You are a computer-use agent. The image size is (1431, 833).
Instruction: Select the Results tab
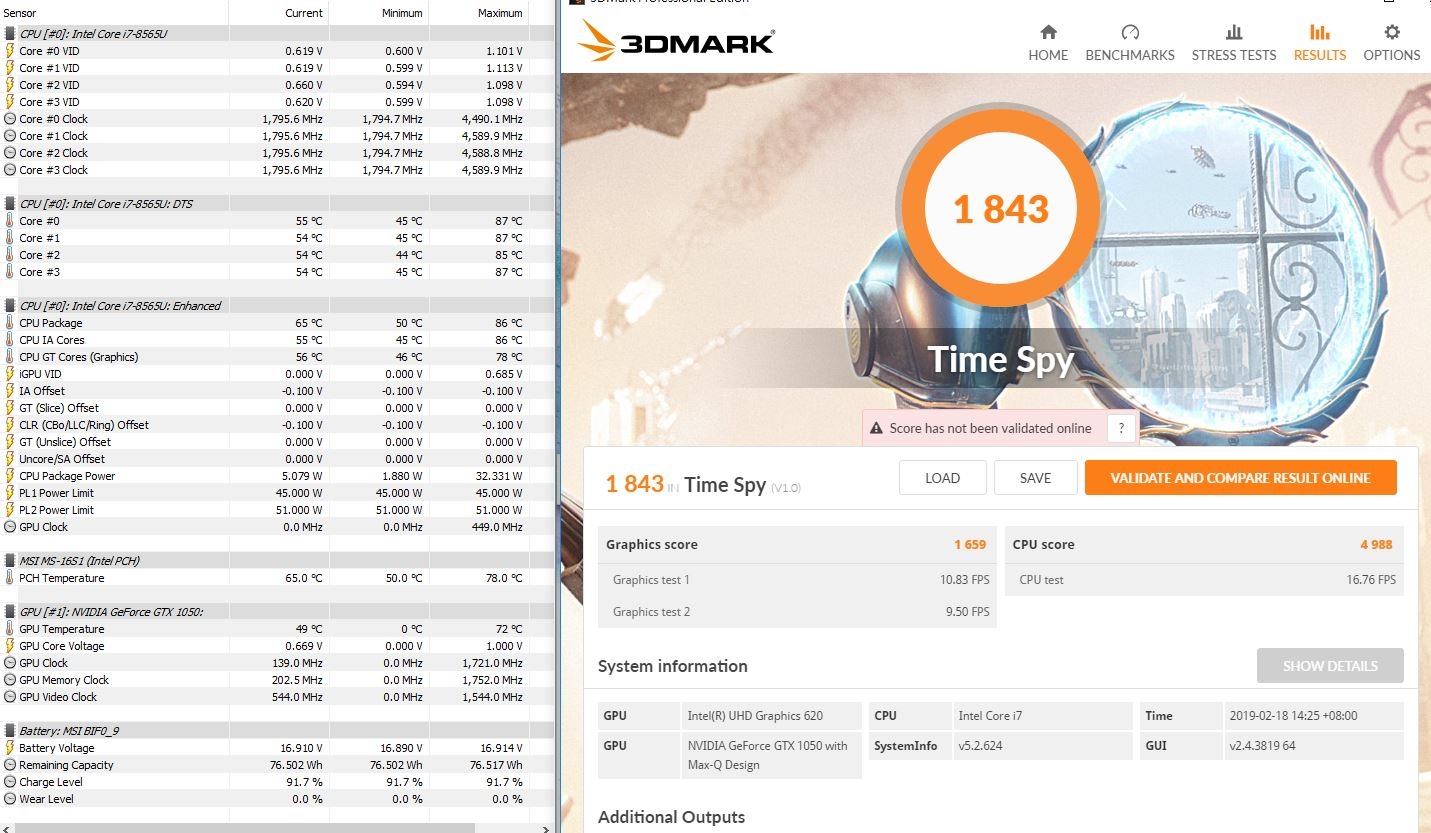(1320, 43)
